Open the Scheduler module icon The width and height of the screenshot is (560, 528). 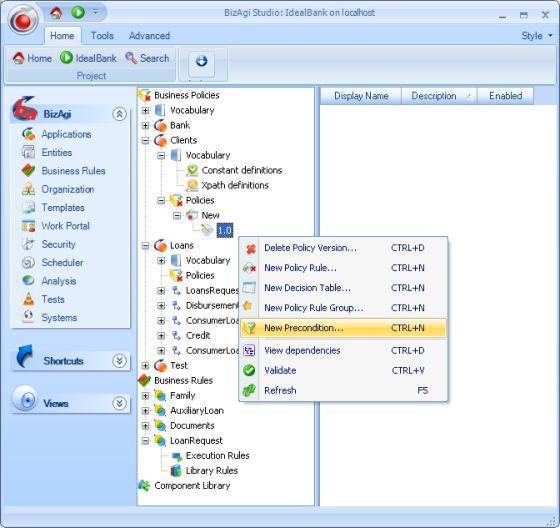pos(29,263)
